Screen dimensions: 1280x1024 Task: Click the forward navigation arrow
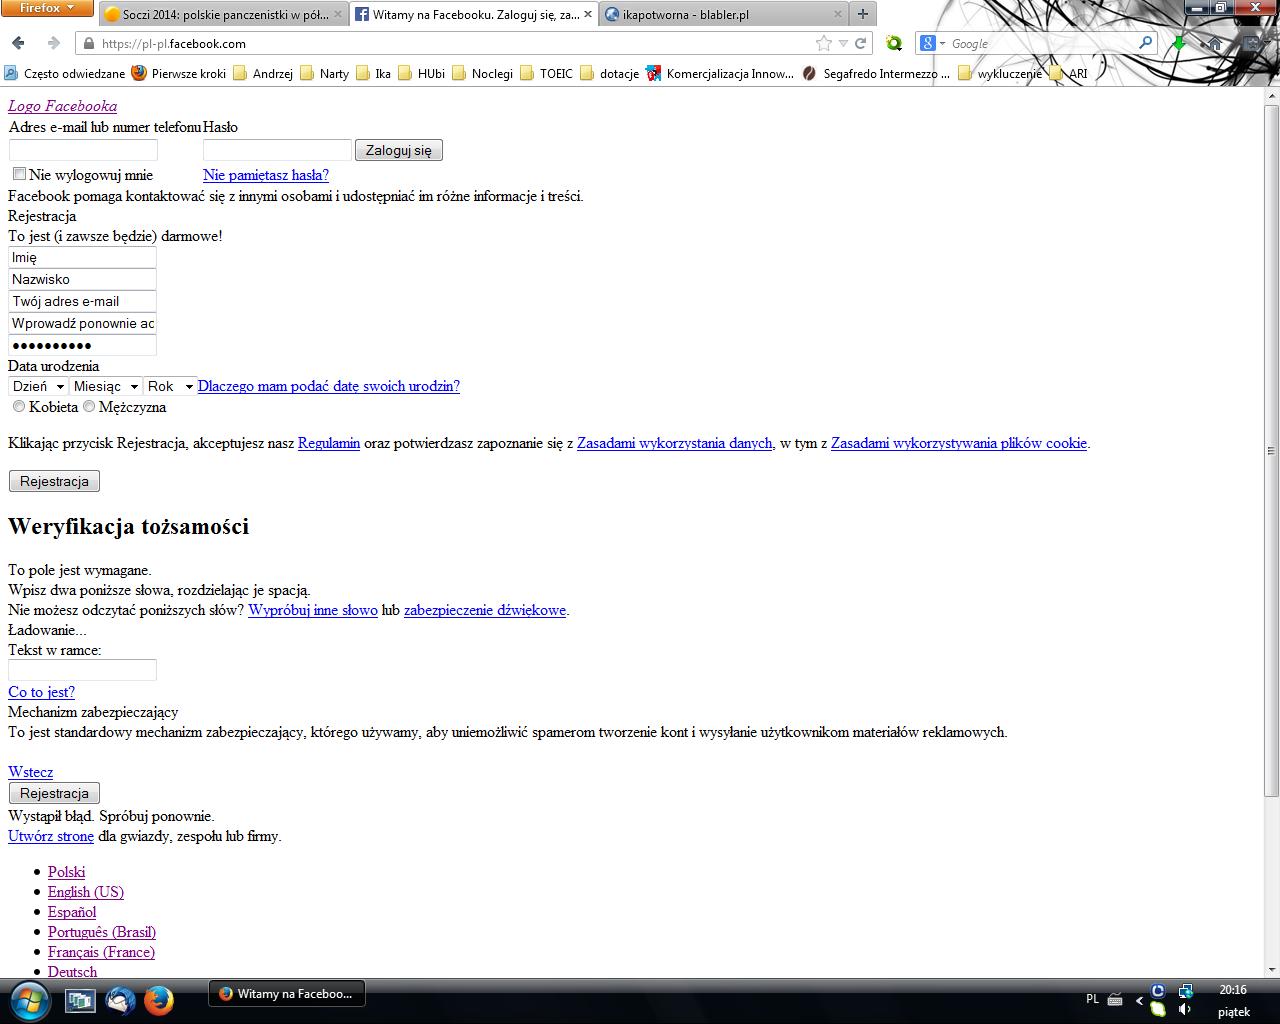tap(53, 43)
